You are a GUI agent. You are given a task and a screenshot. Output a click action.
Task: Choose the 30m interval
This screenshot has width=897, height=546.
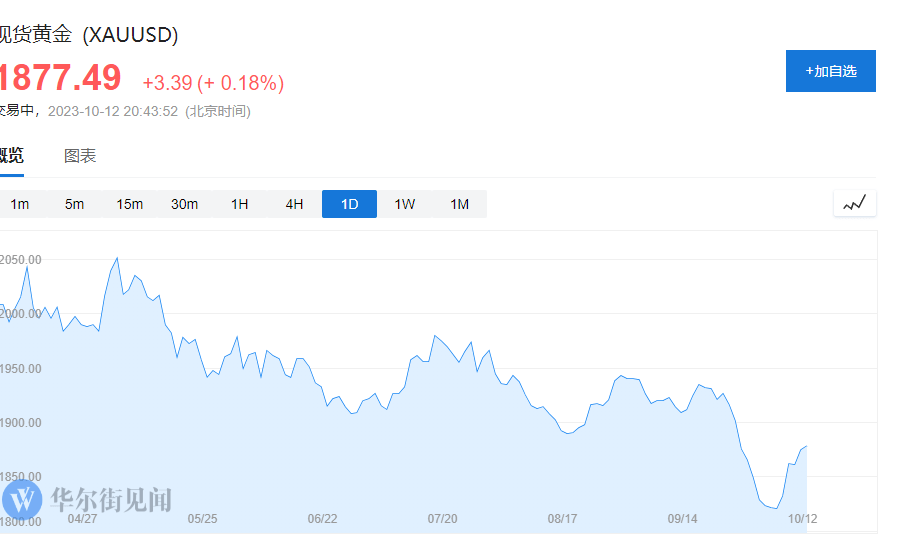click(184, 204)
